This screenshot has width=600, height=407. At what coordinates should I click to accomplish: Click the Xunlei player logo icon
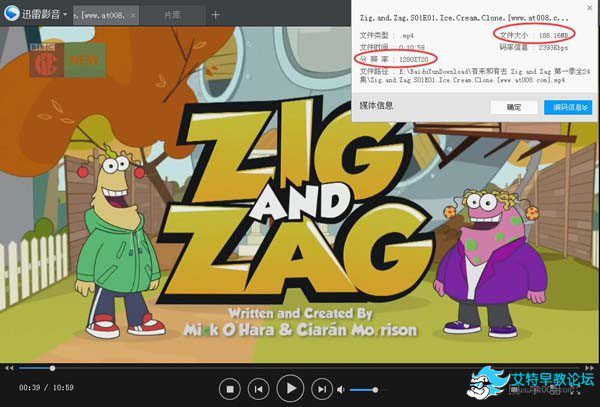point(11,13)
